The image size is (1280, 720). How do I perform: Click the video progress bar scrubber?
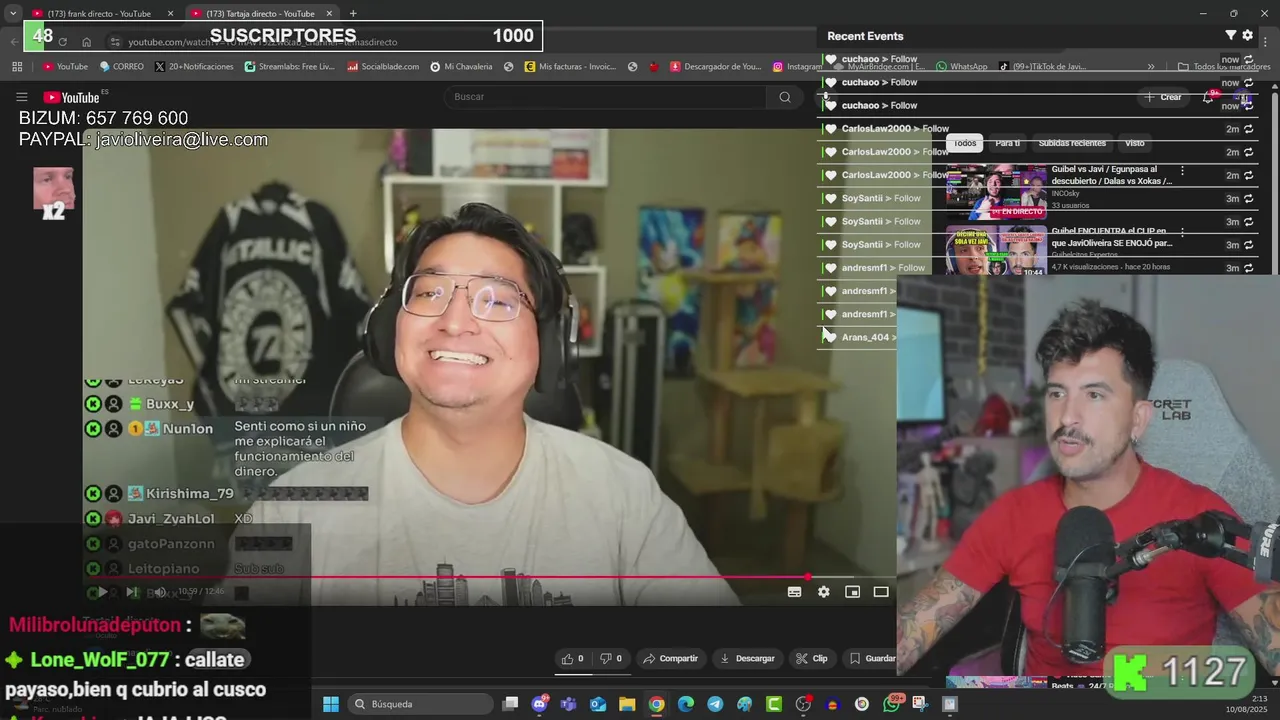point(808,577)
